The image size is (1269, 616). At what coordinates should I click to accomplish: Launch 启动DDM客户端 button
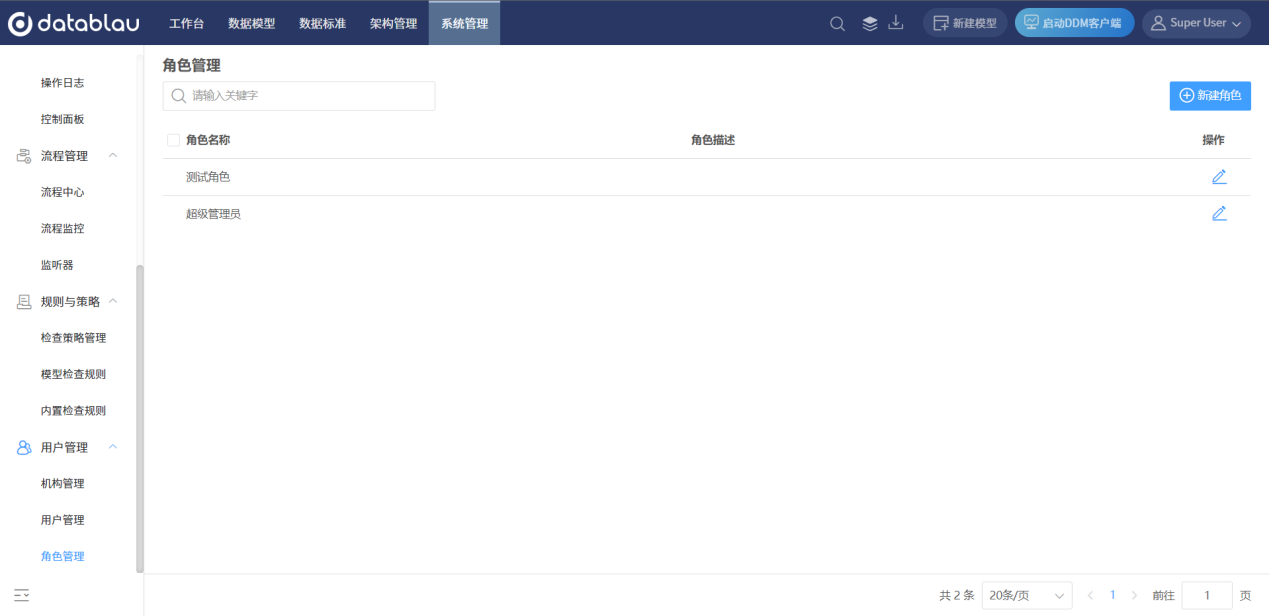(x=1074, y=23)
